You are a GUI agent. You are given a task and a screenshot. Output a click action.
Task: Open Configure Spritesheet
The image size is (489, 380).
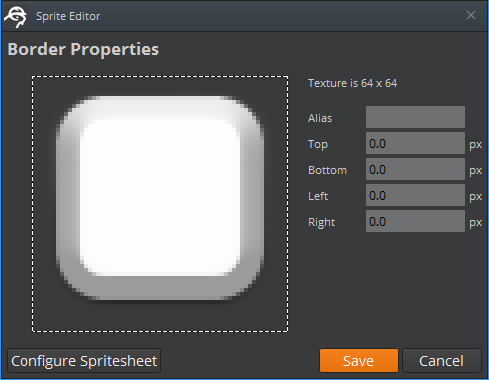pyautogui.click(x=84, y=361)
